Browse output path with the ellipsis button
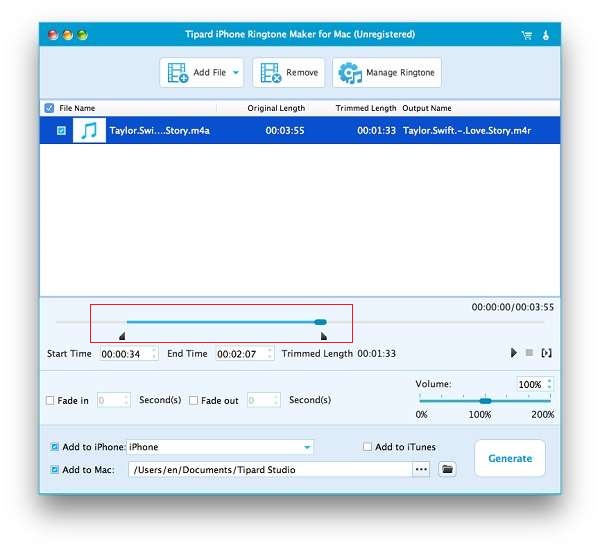This screenshot has height=550, width=600. tap(421, 470)
